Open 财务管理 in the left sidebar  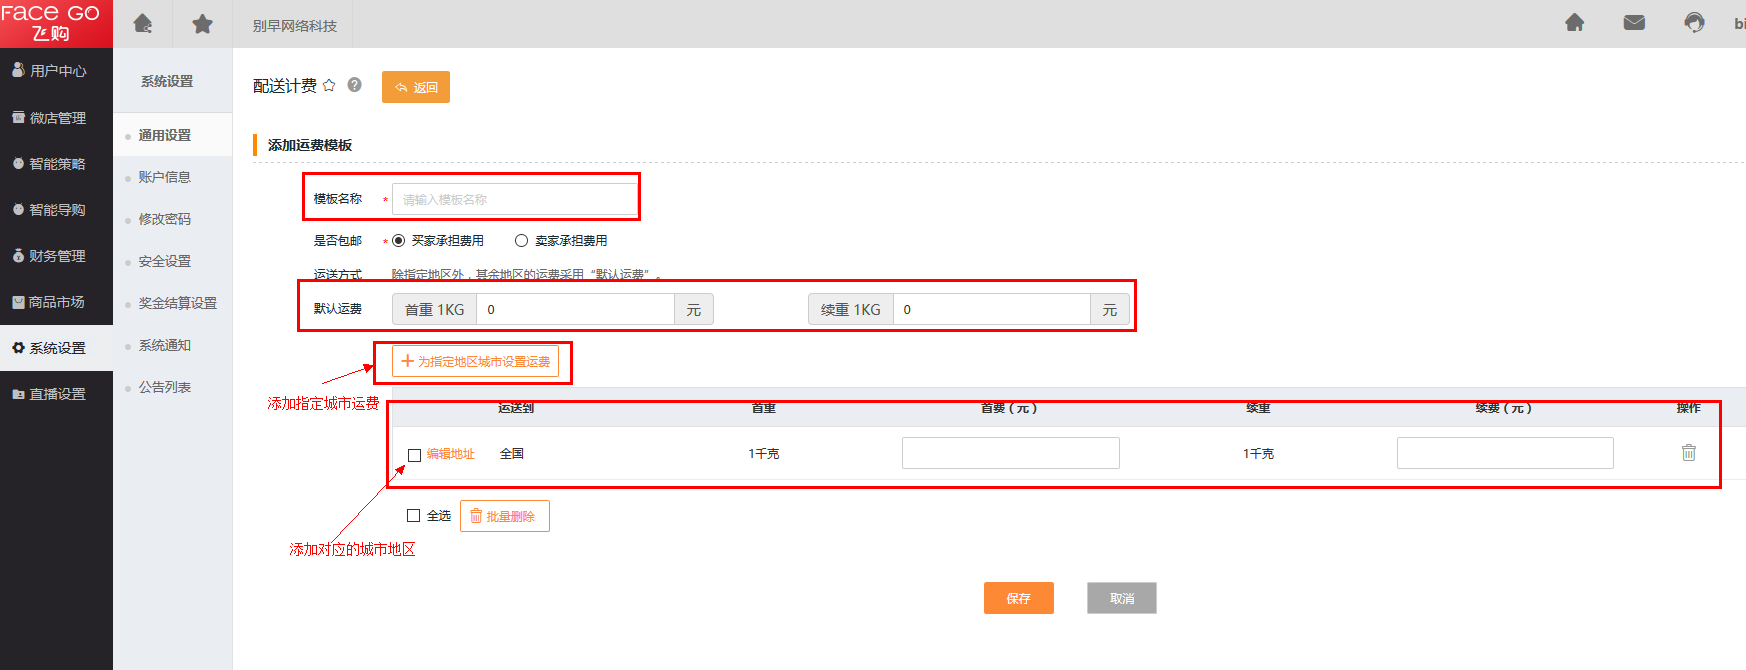57,256
